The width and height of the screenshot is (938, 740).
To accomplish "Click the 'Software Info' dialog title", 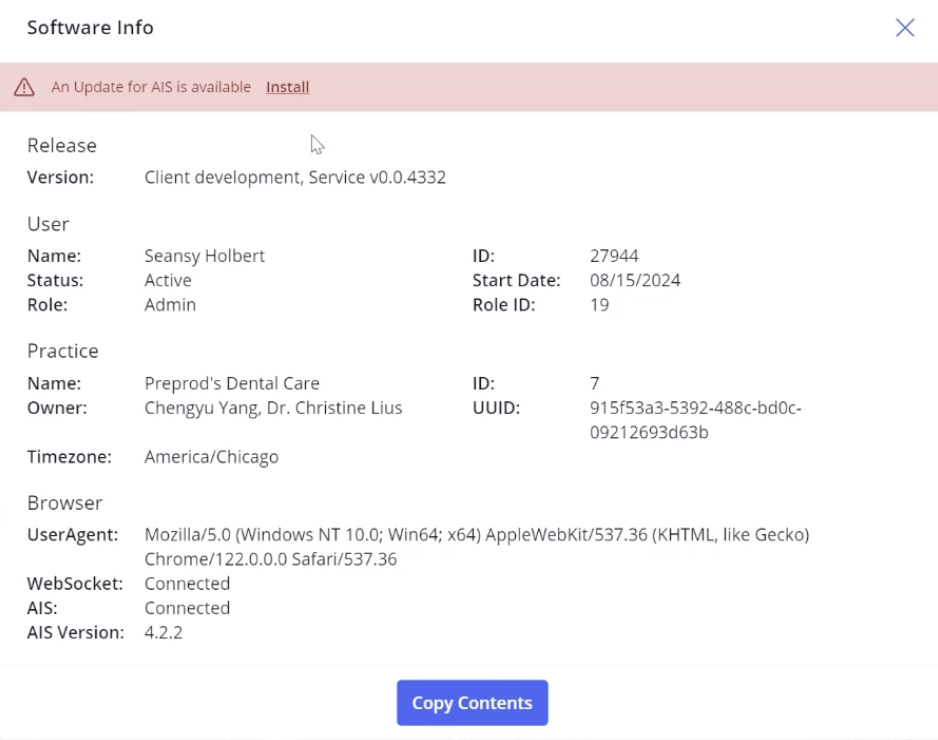I will point(90,28).
